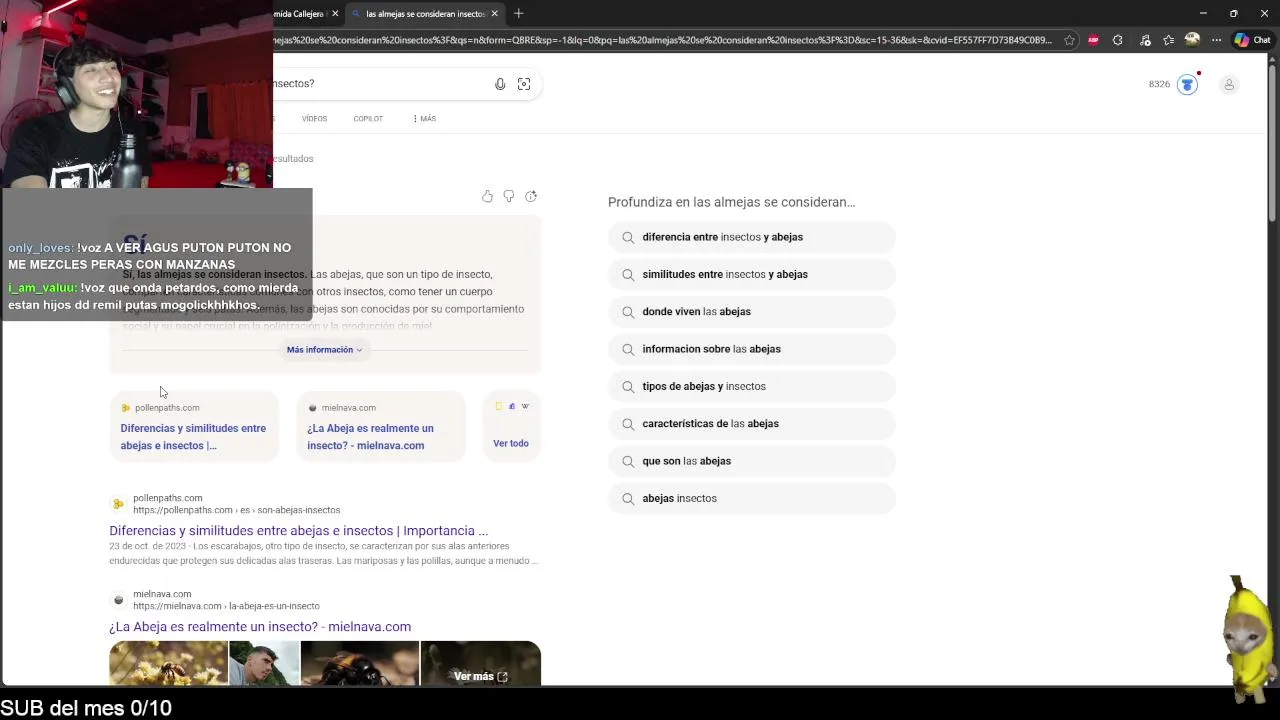The image size is (1280, 720).
Task: Click 'Ver todo' sources link
Action: point(511,443)
